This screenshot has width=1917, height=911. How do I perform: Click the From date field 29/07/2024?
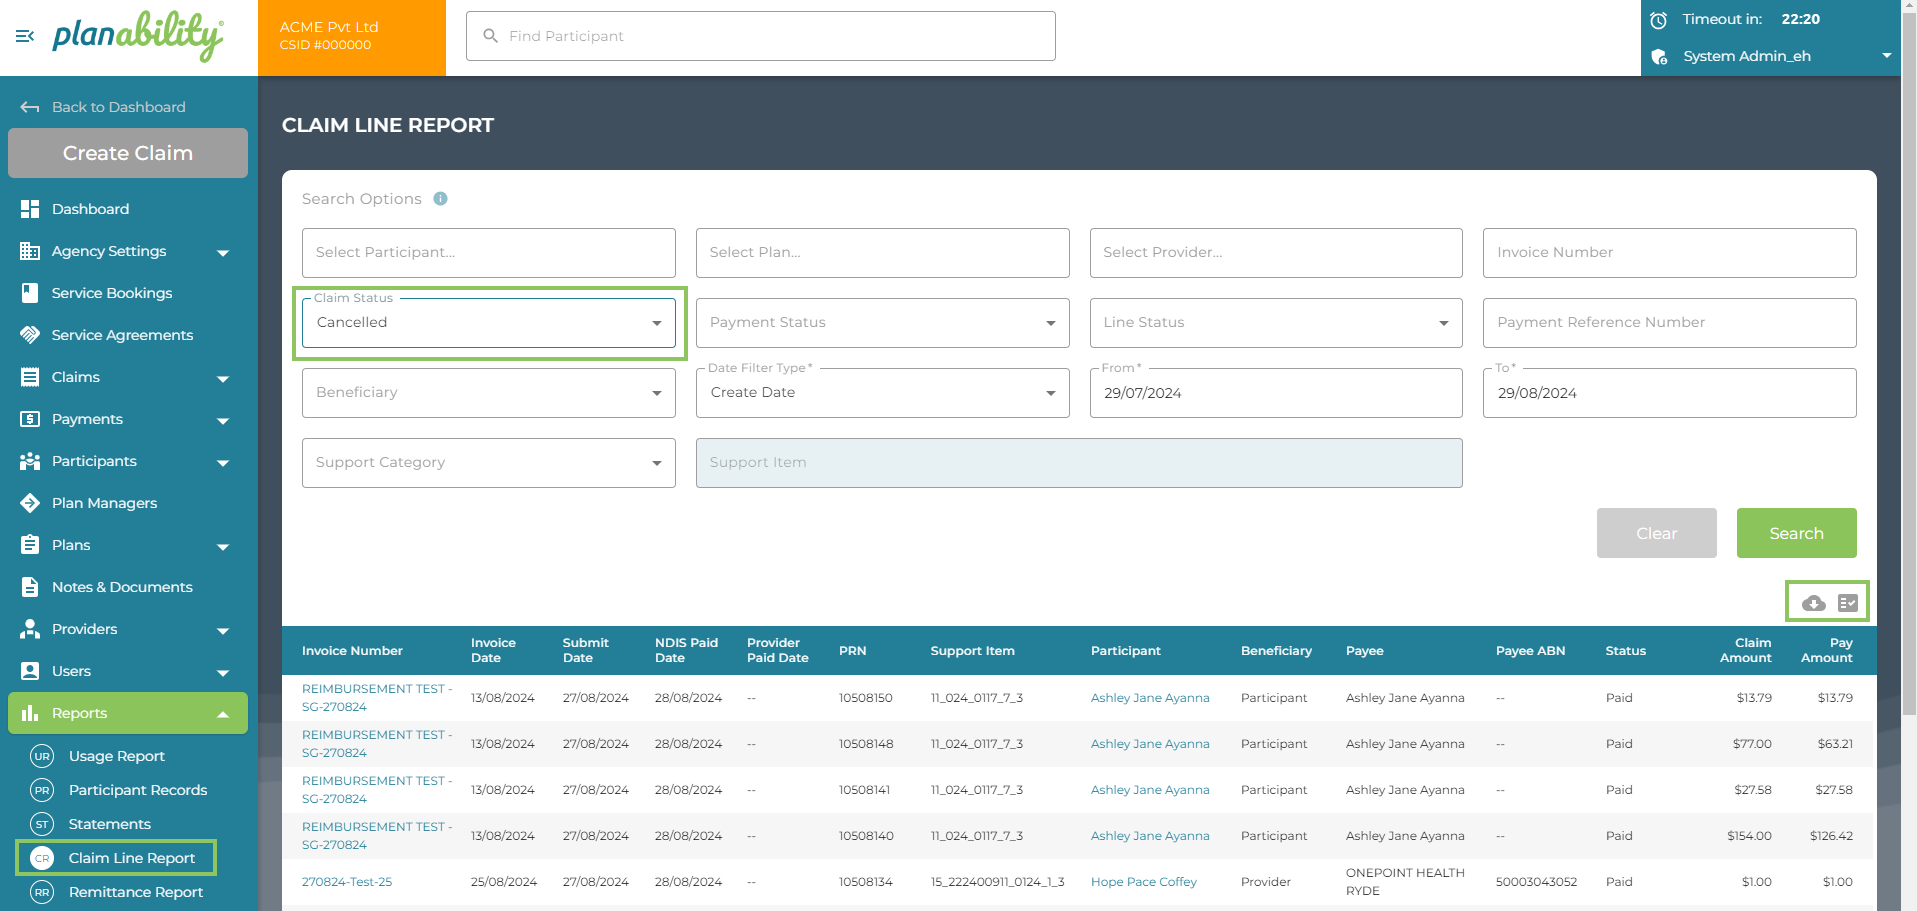click(1276, 393)
